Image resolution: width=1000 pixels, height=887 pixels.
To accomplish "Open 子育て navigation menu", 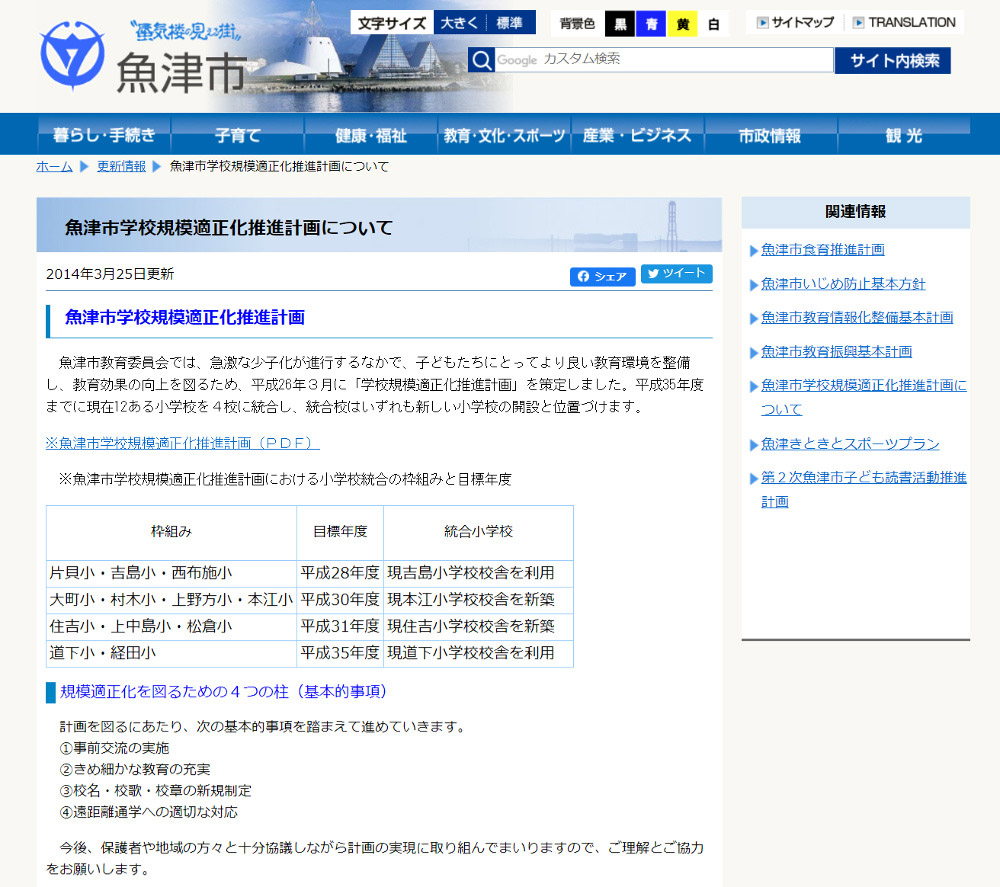I will tap(237, 135).
